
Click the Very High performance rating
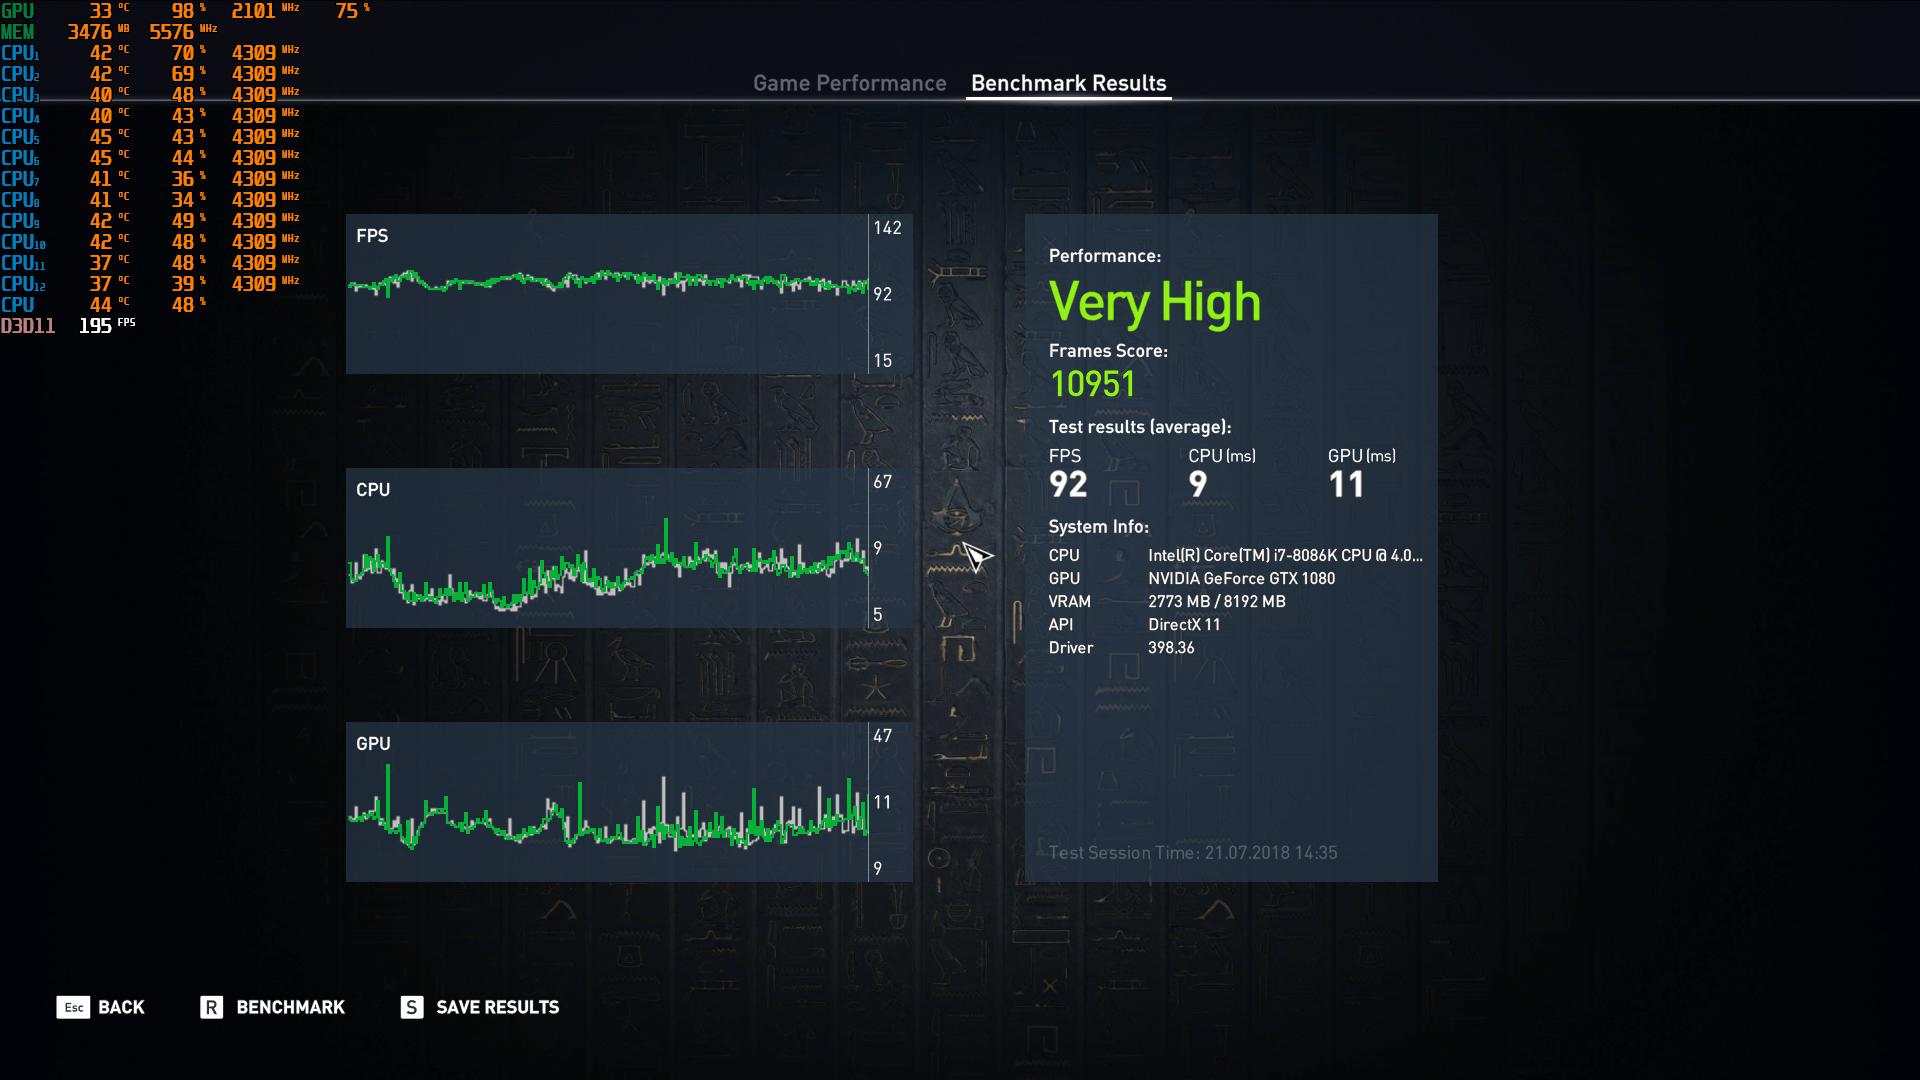click(1154, 302)
